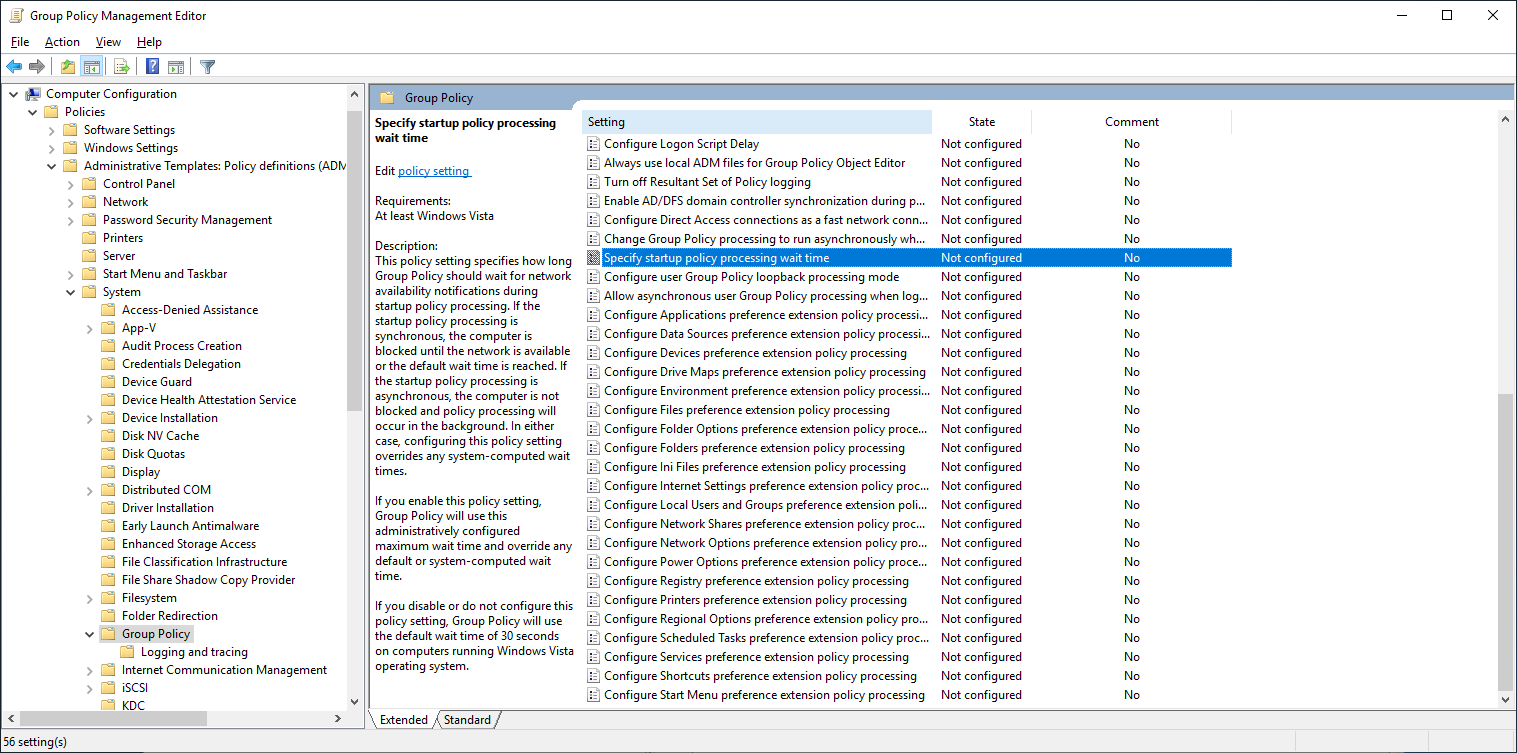Click the KDC folder icon
Image resolution: width=1517 pixels, height=753 pixels.
tap(108, 706)
